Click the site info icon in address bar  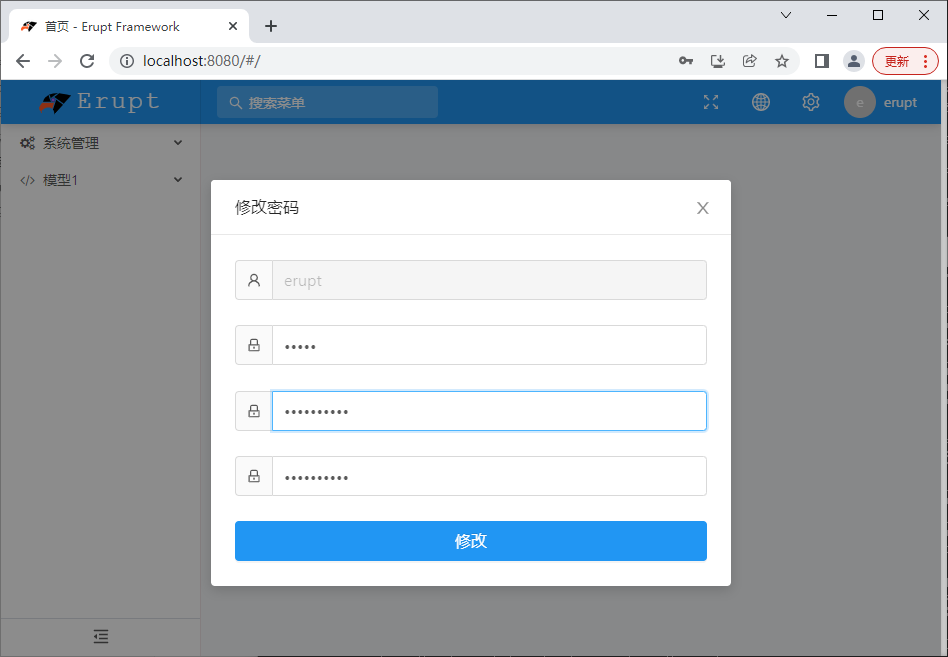pyautogui.click(x=127, y=61)
